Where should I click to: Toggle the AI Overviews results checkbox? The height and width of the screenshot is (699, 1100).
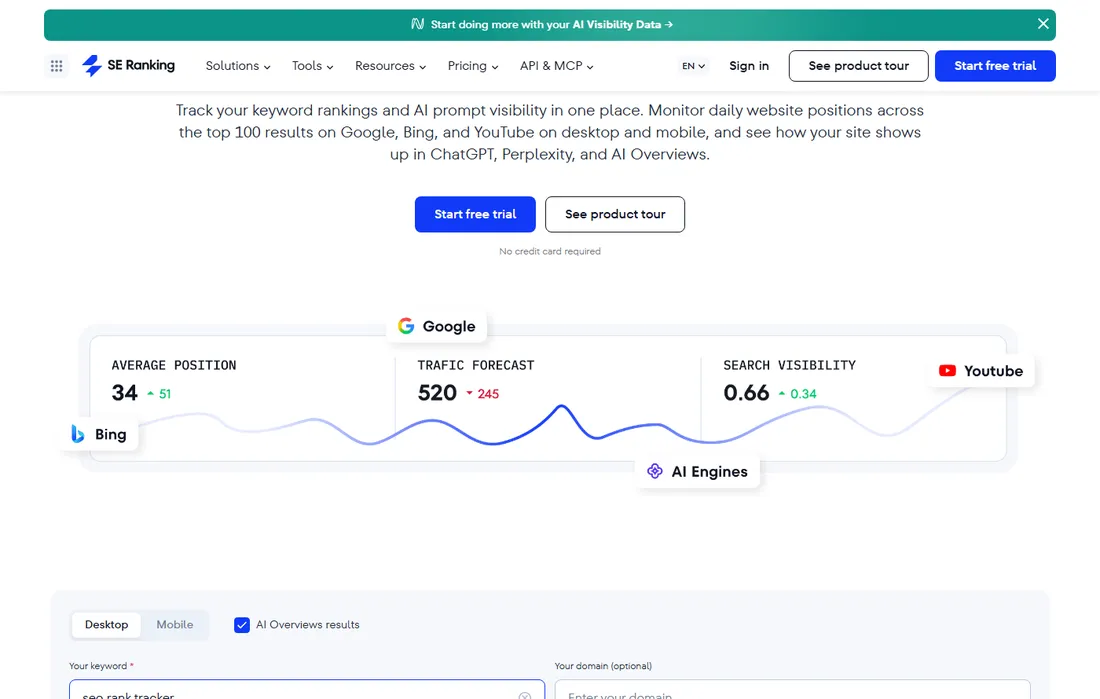pos(242,625)
